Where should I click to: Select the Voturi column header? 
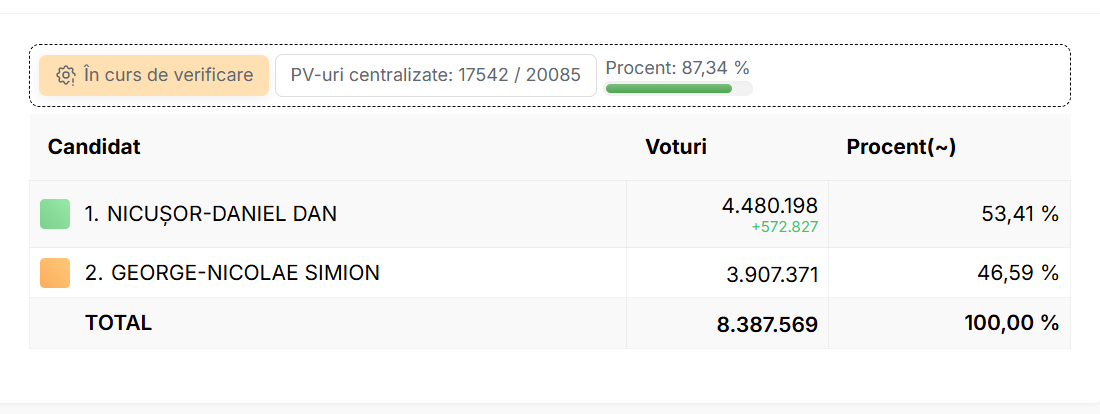(x=676, y=147)
